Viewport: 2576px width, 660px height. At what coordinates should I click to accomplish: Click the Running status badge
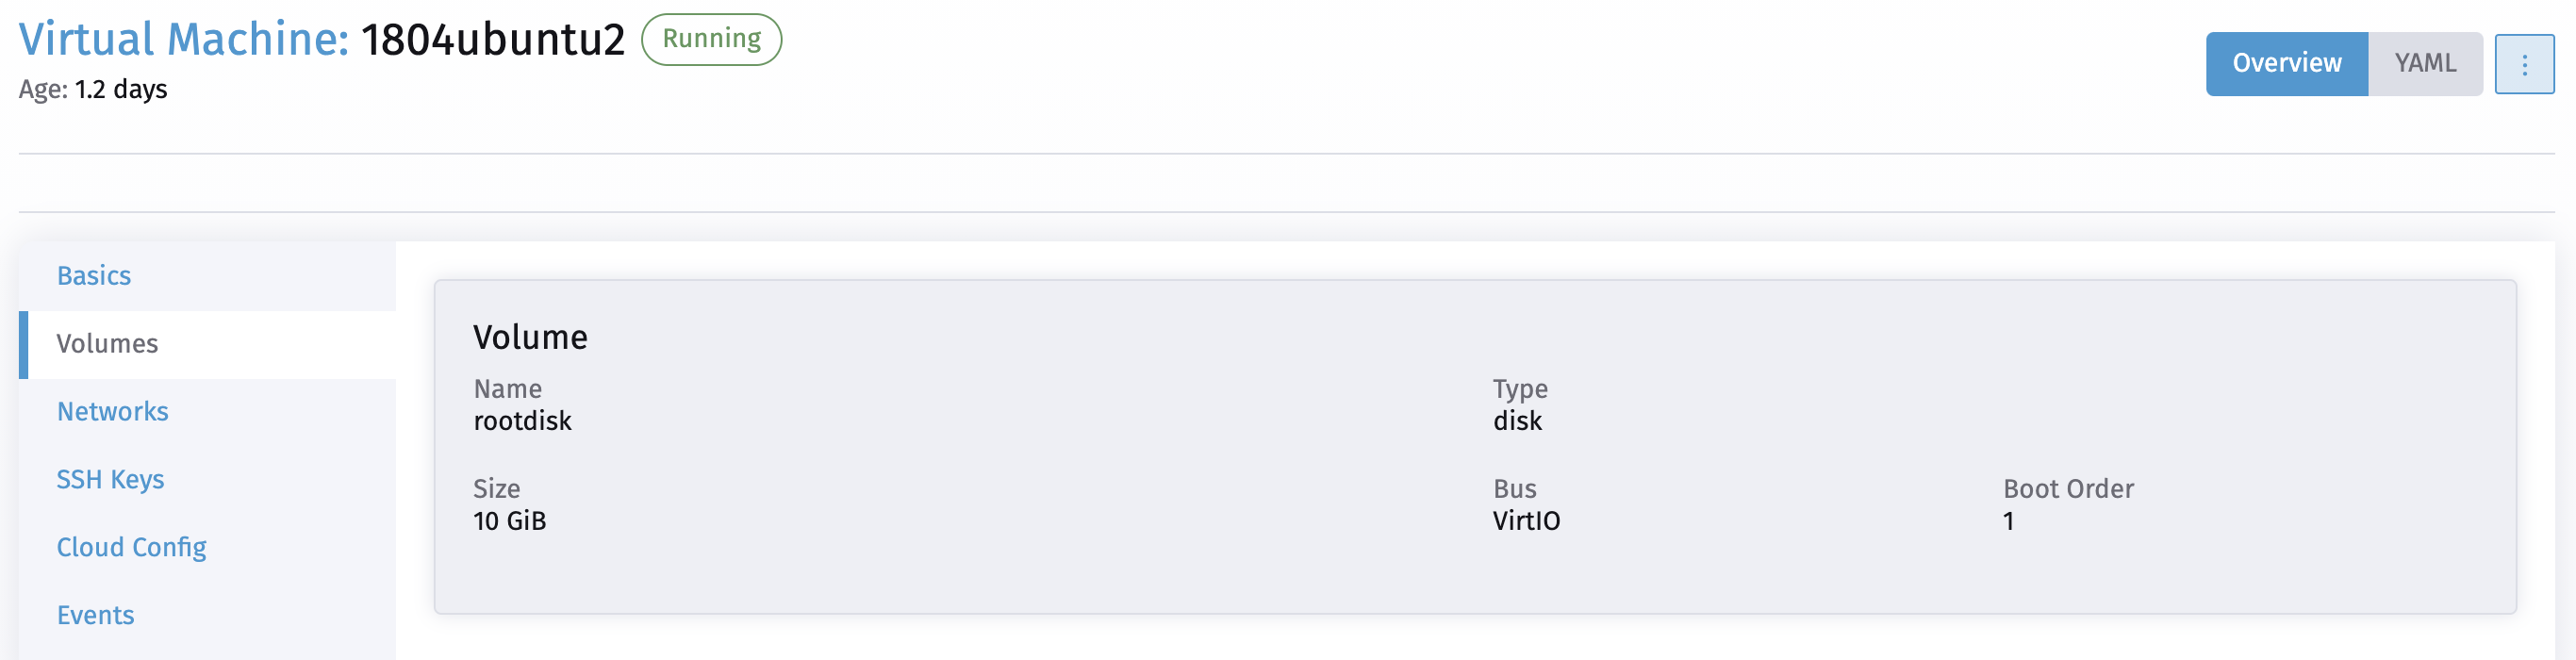pos(711,39)
